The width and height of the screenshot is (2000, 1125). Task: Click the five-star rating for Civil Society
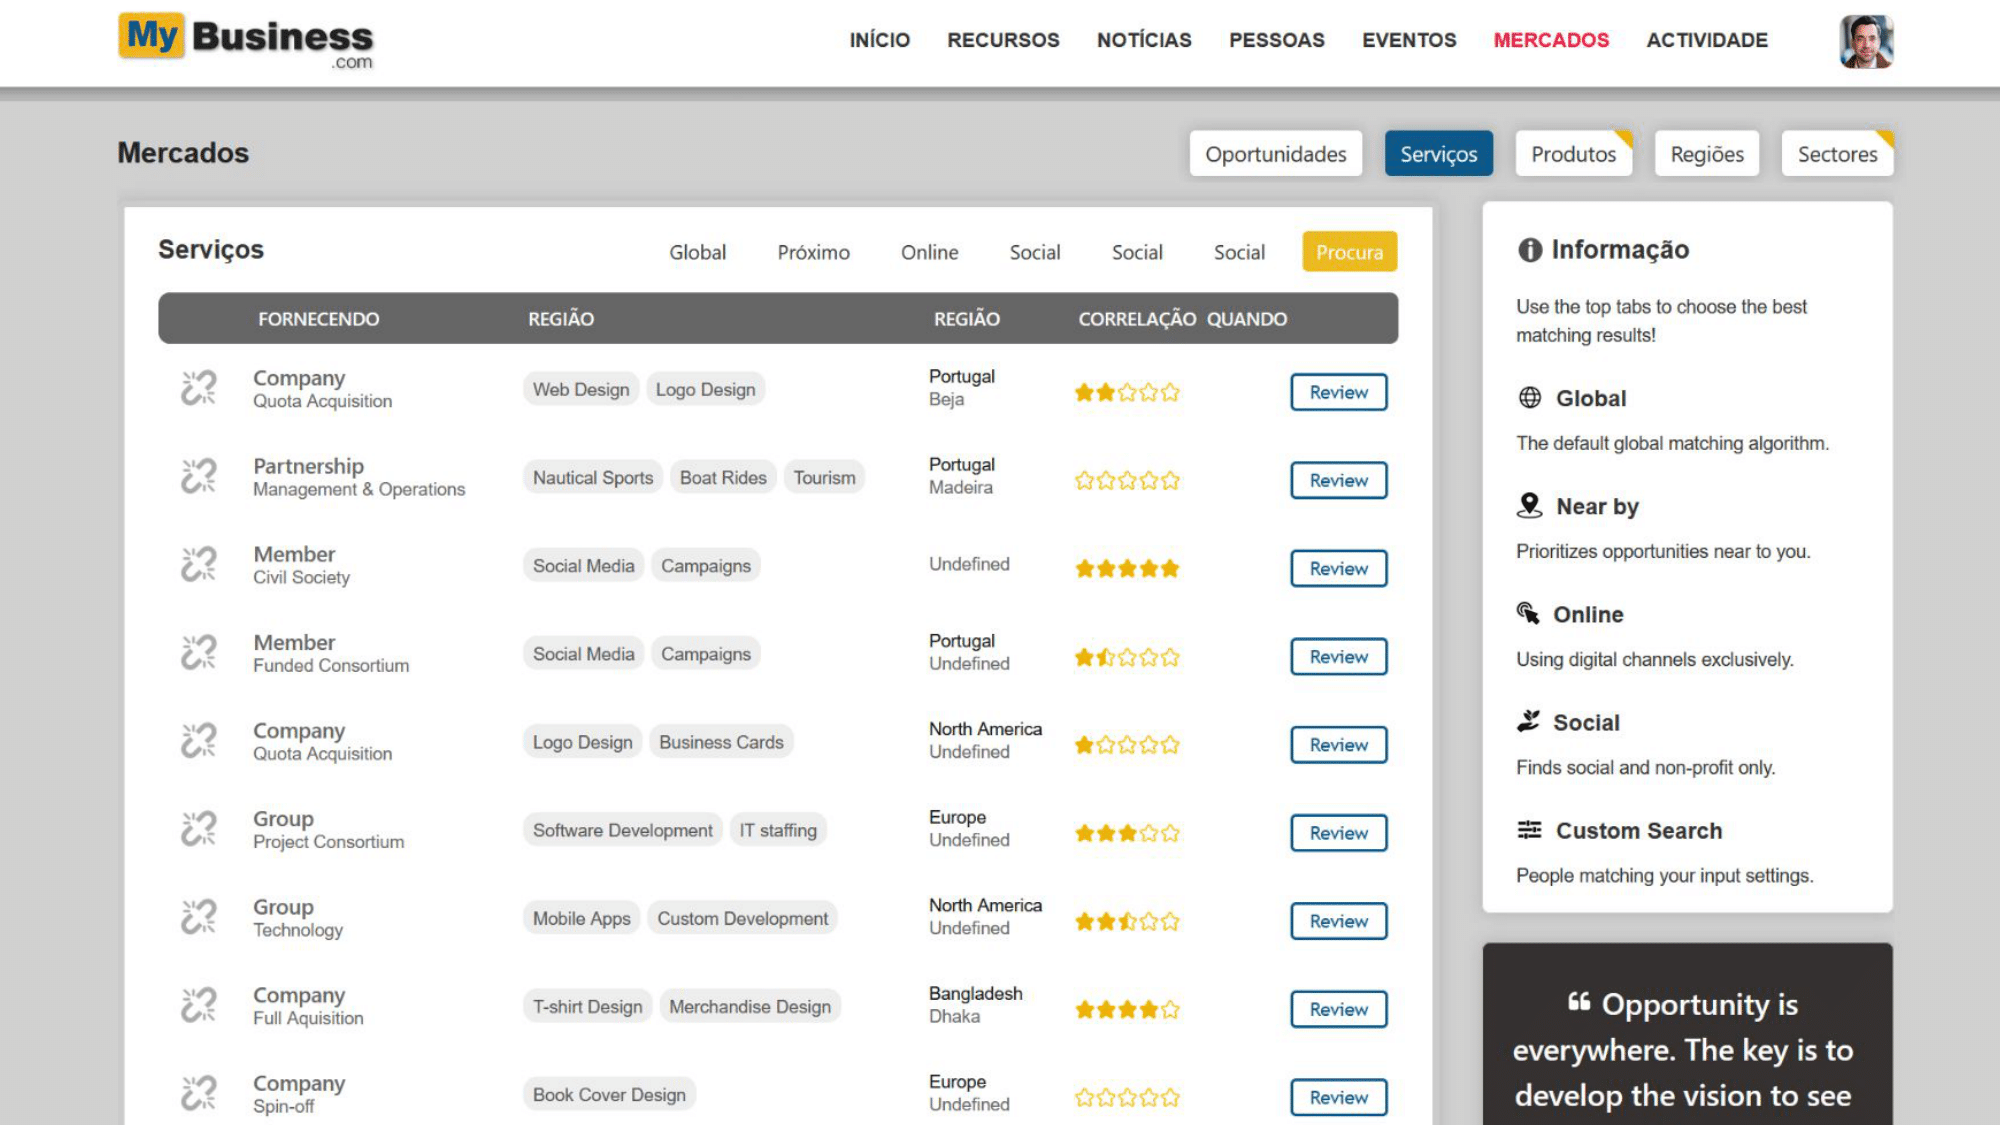tap(1127, 569)
